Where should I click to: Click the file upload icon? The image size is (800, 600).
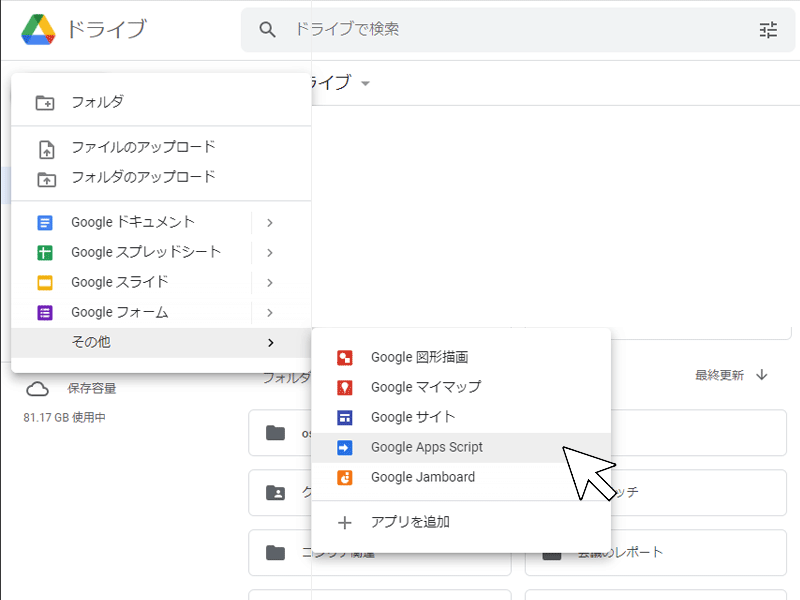(46, 149)
